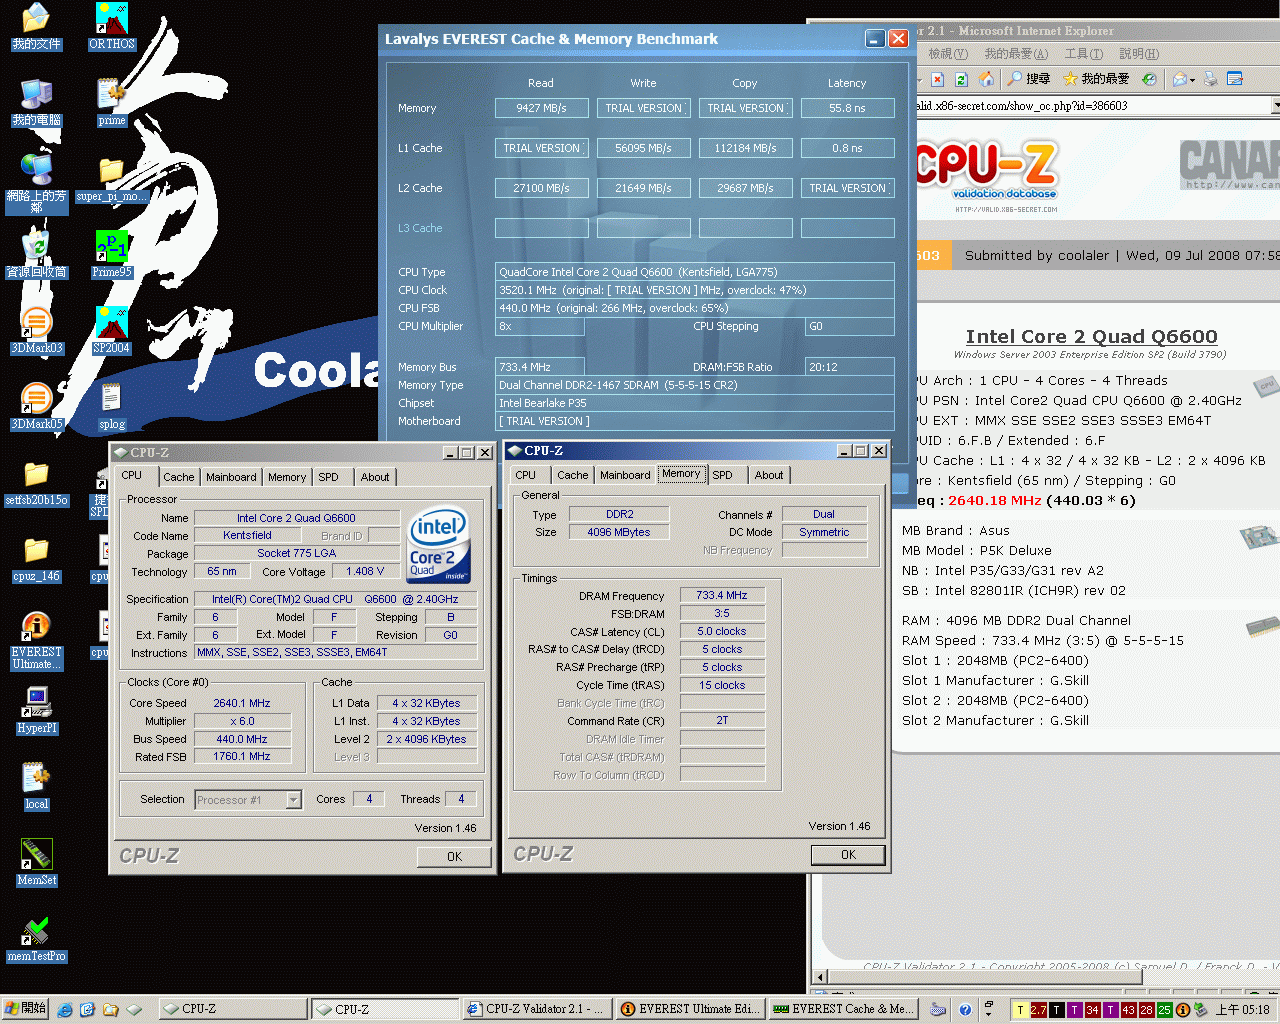
Task: Switch to EVEREST Ultimate Edi.. taskbar button
Action: (x=690, y=1009)
